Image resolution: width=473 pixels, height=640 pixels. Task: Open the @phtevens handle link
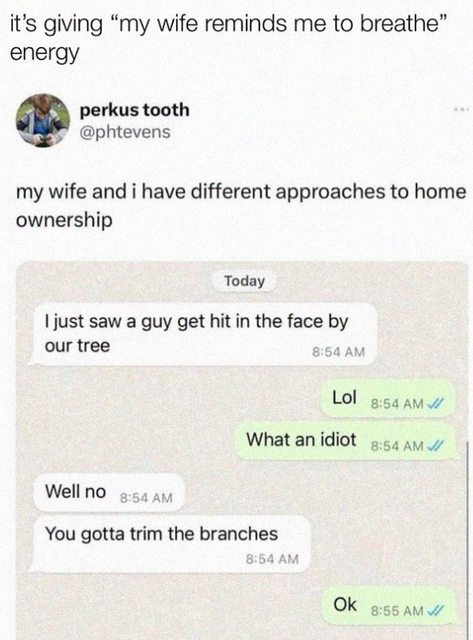click(124, 132)
